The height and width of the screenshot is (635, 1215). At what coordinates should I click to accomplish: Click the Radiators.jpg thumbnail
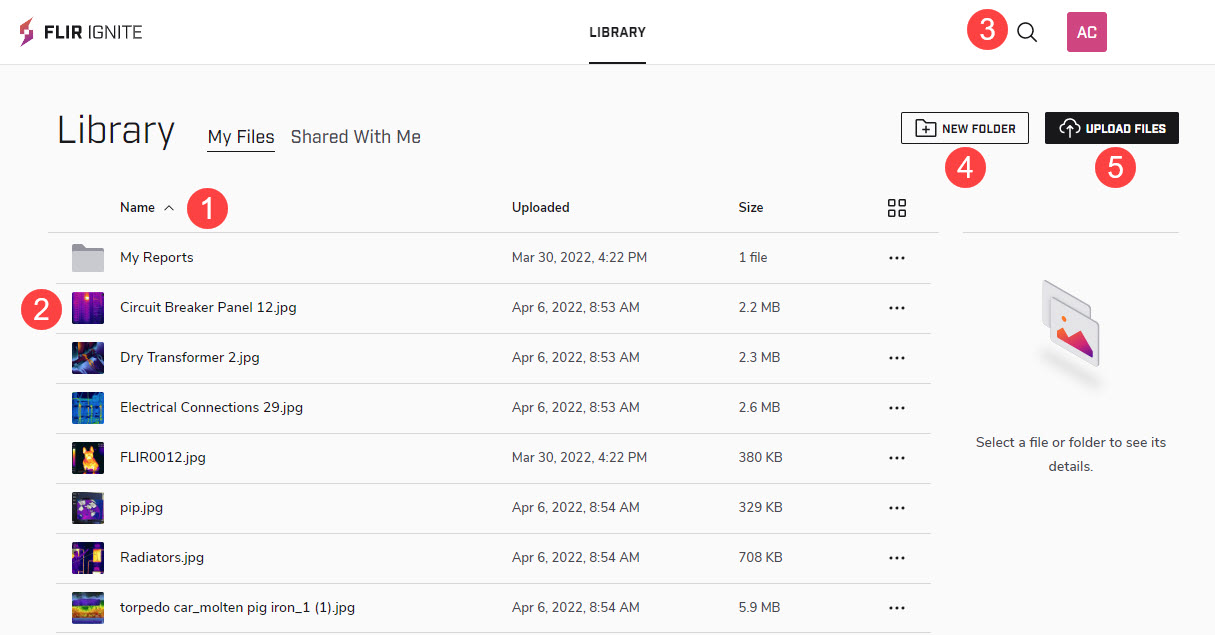(88, 558)
